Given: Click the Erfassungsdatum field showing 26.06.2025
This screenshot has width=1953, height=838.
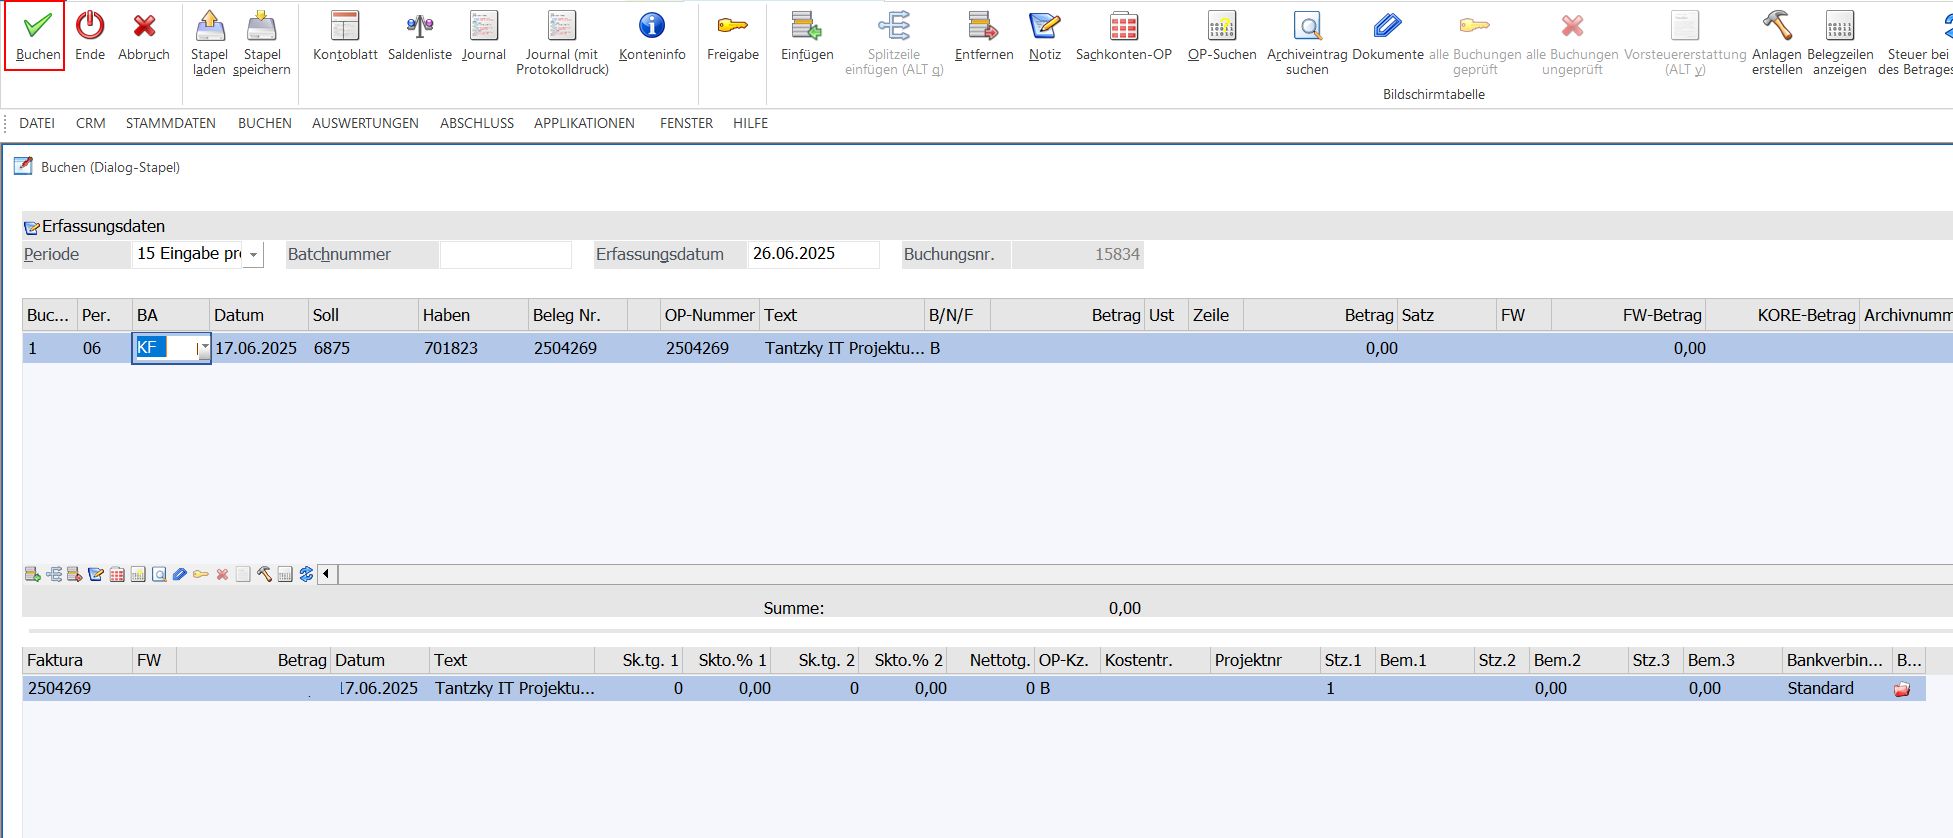Looking at the screenshot, I should point(814,255).
